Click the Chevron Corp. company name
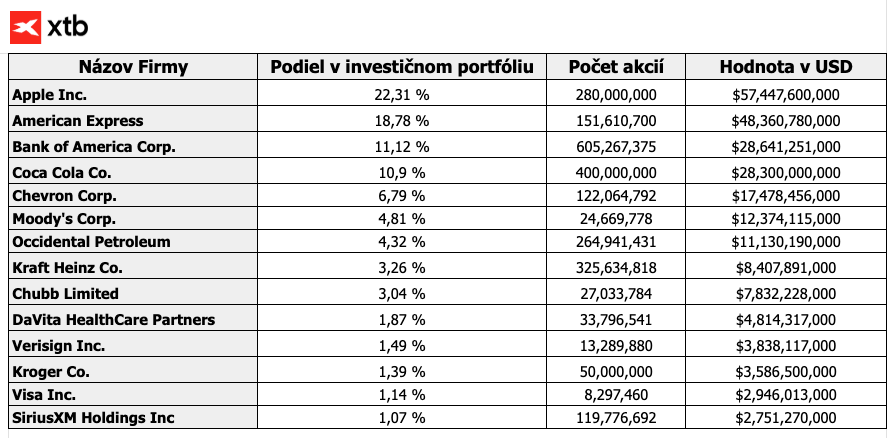893x438 pixels. (x=65, y=195)
